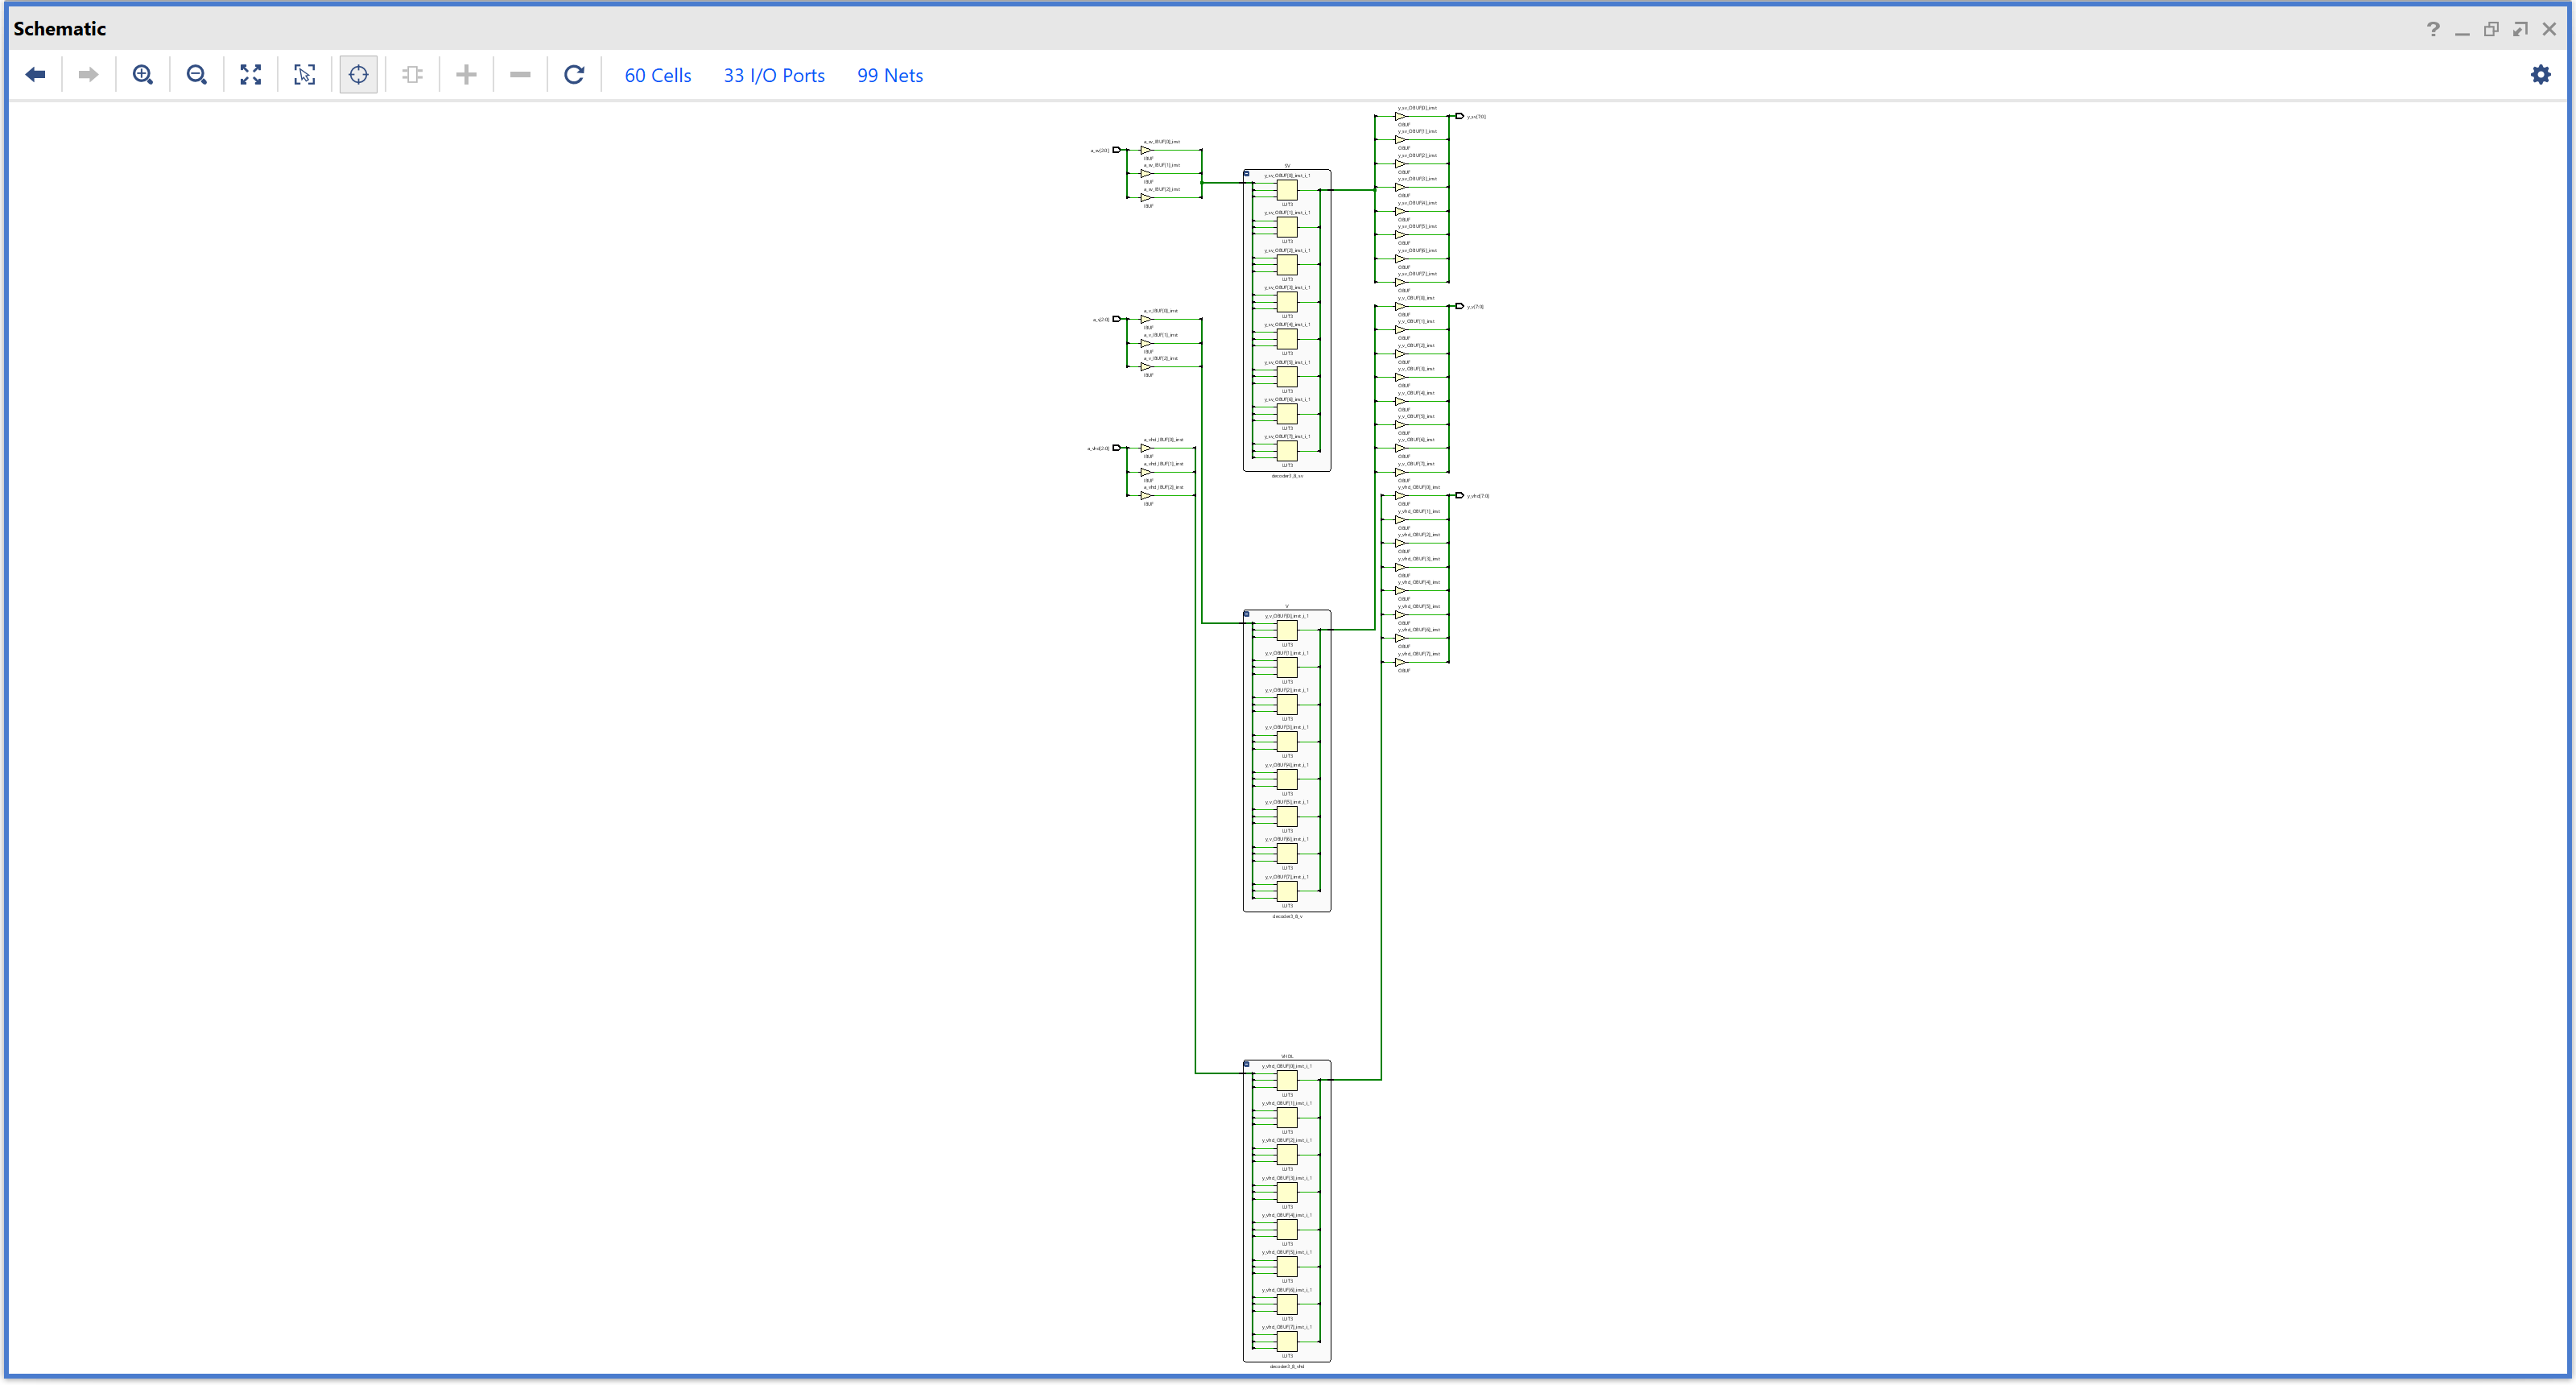Select the y_vhd_OBUF[0]_inst_i_1 LUT3 cell
2576x1385 pixels.
tap(1287, 1080)
